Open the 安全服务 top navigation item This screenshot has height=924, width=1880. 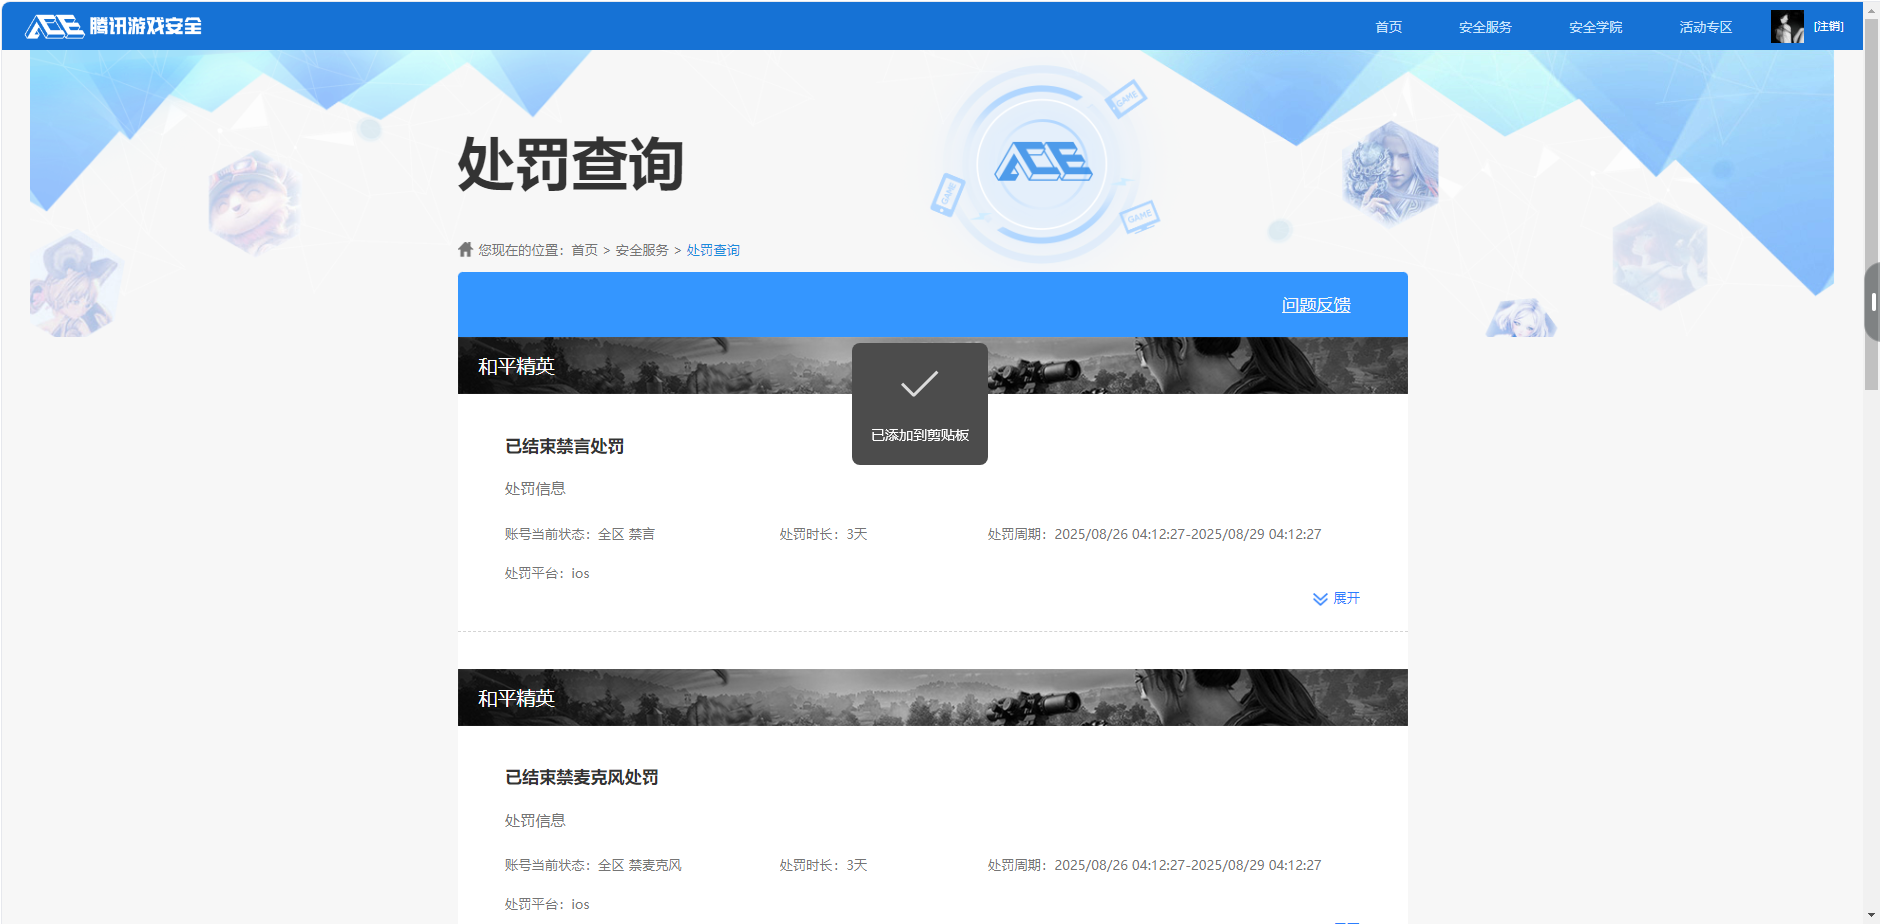coord(1484,27)
